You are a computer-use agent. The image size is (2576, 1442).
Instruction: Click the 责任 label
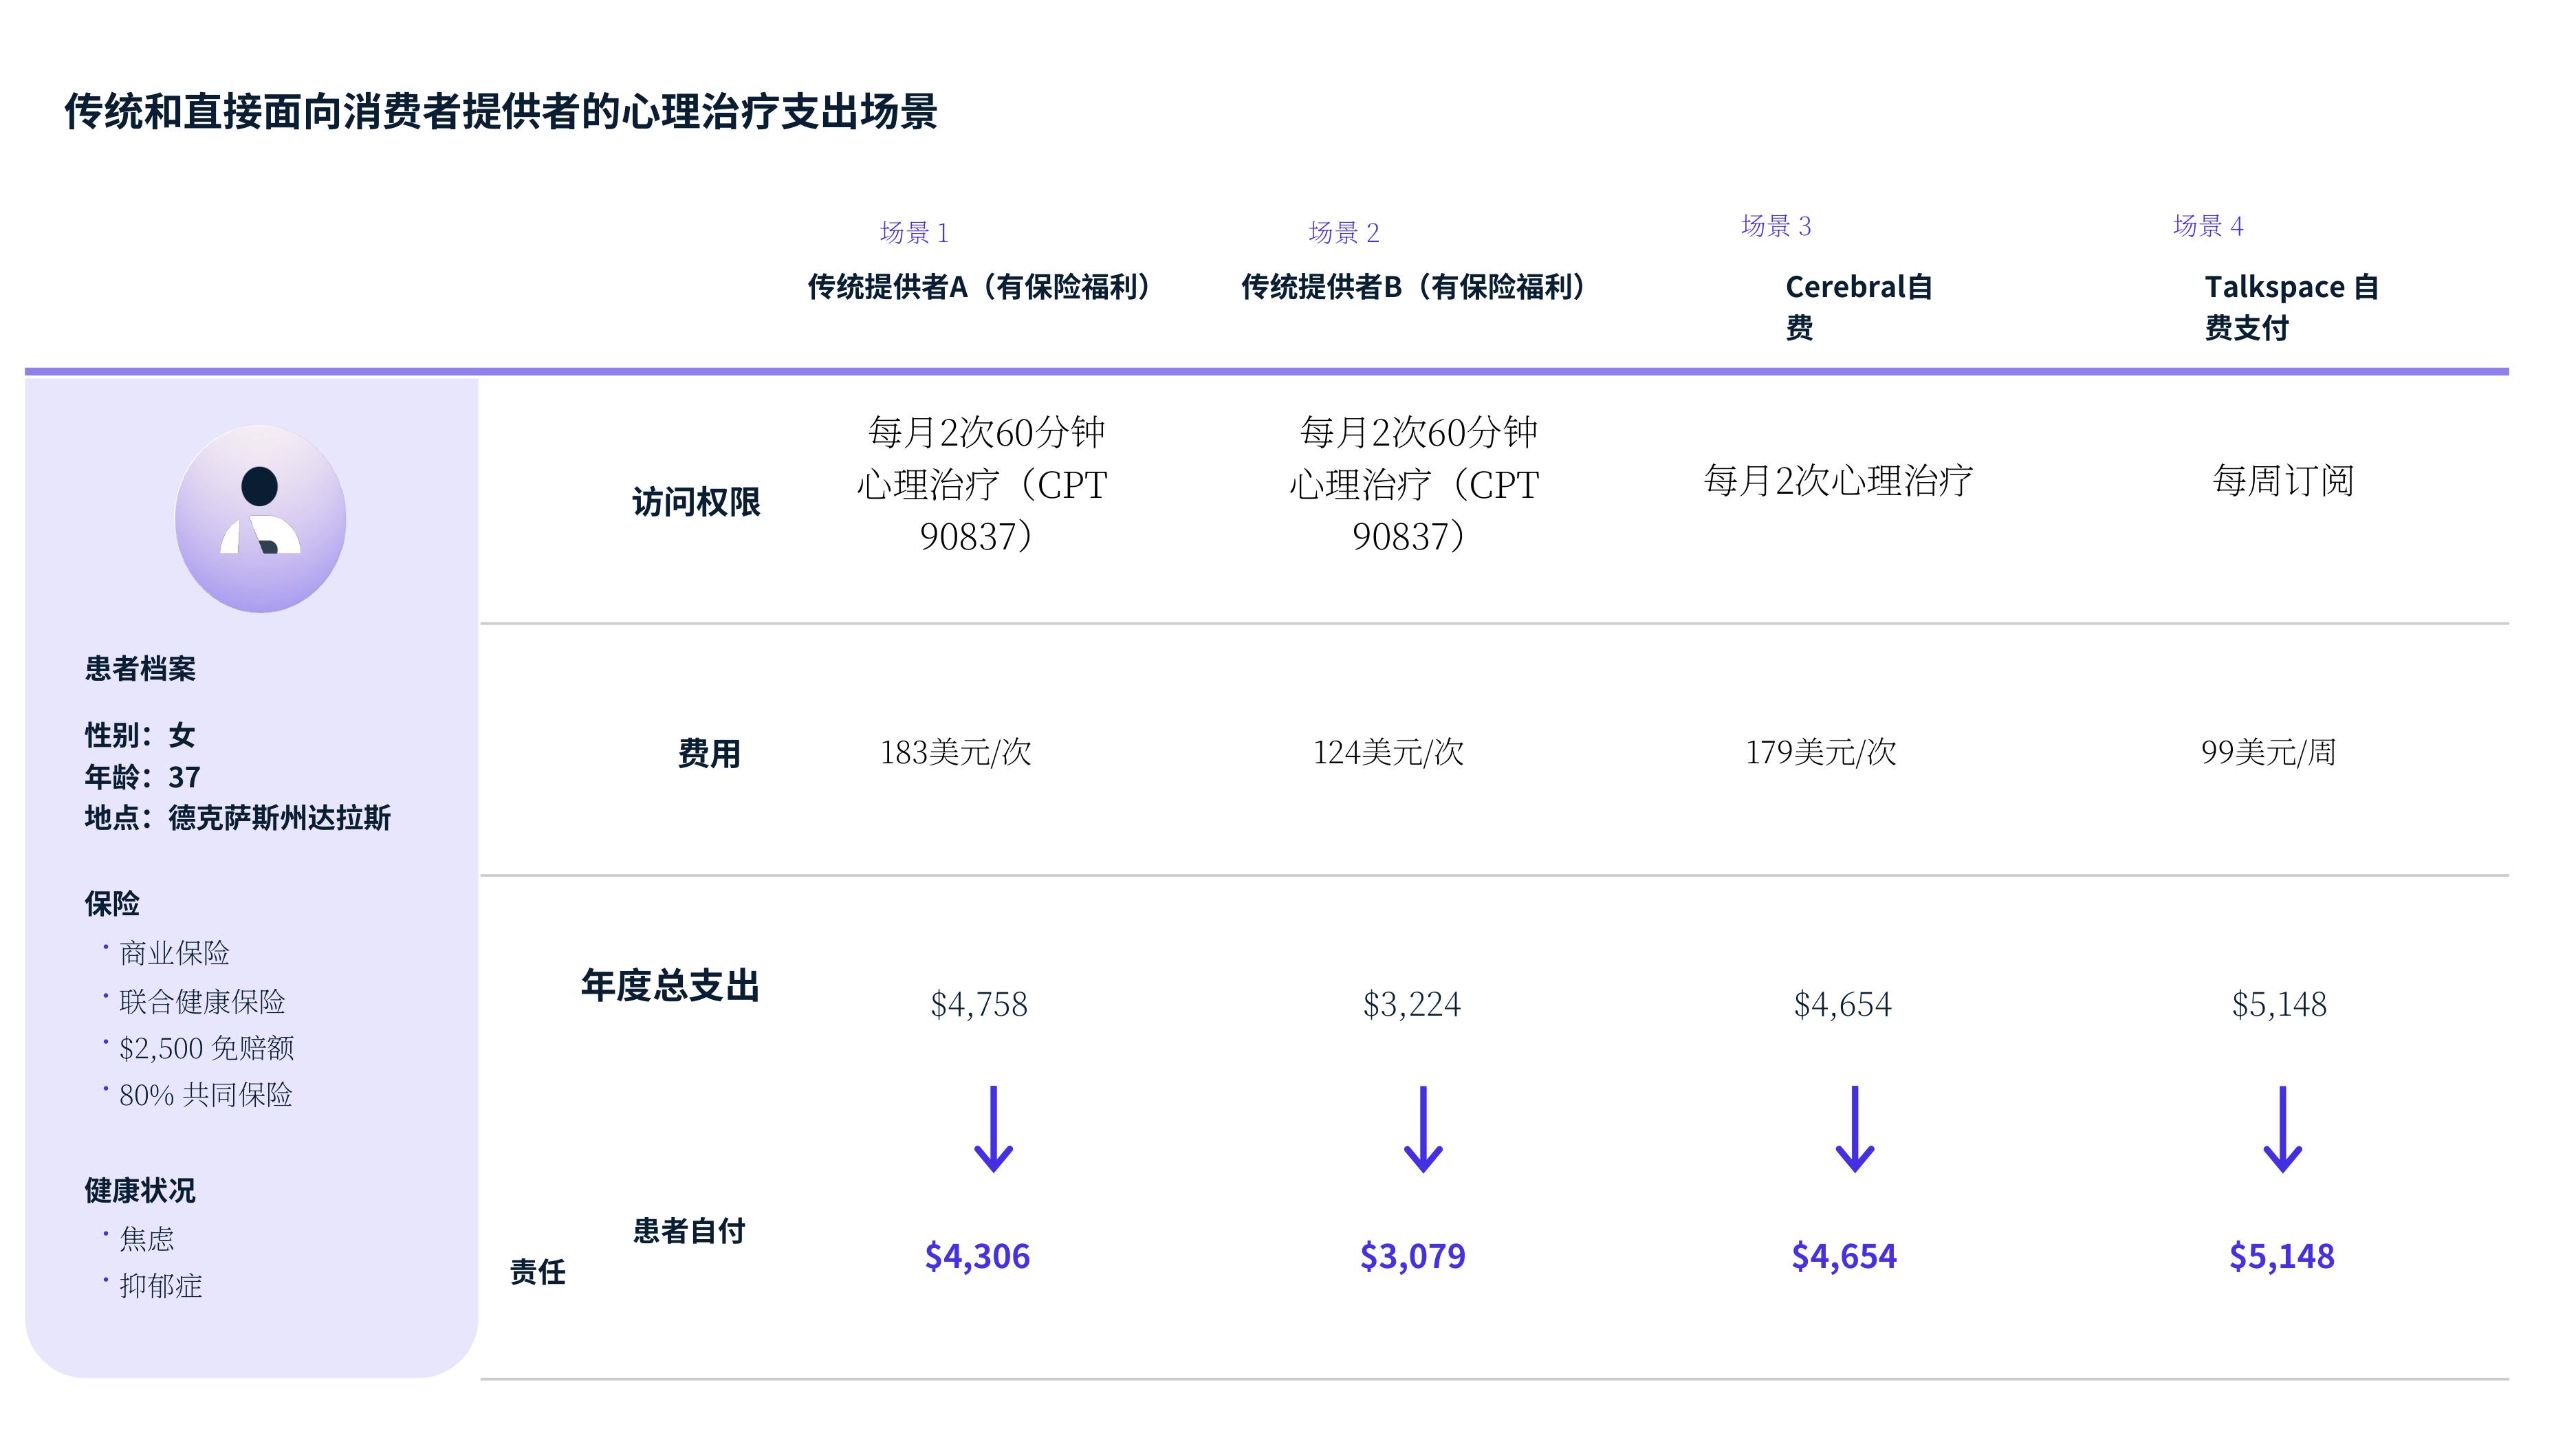[538, 1272]
